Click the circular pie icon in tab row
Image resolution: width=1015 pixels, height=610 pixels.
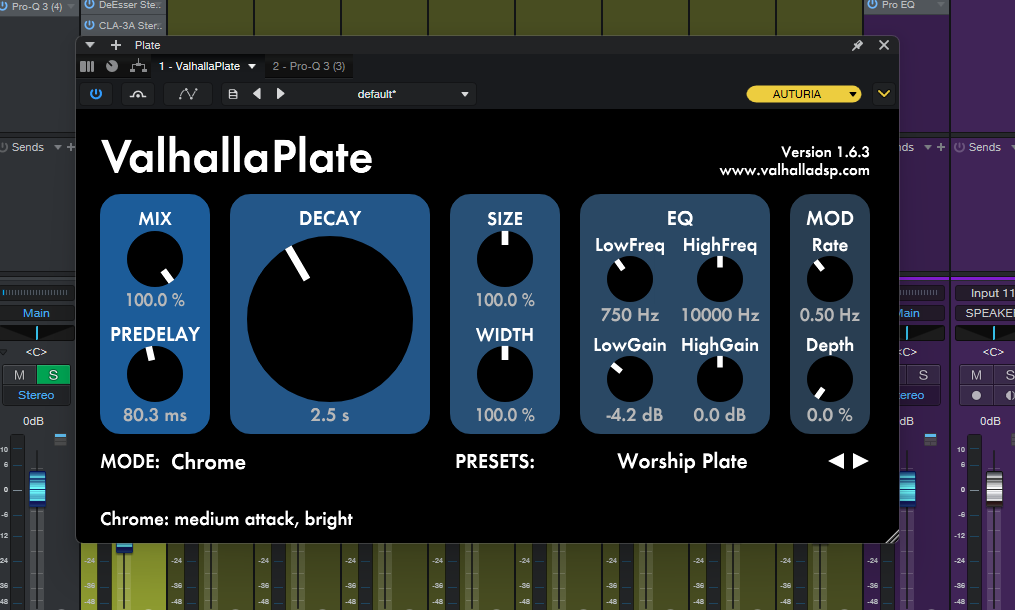[x=112, y=66]
